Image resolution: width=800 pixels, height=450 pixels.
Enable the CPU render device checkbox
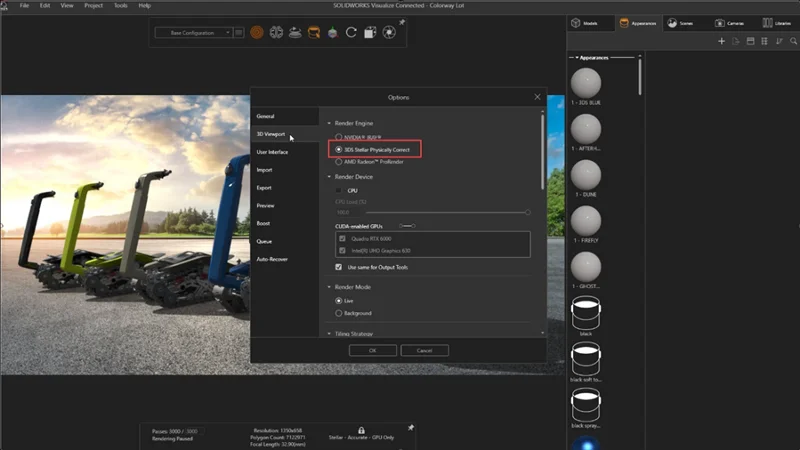click(338, 190)
